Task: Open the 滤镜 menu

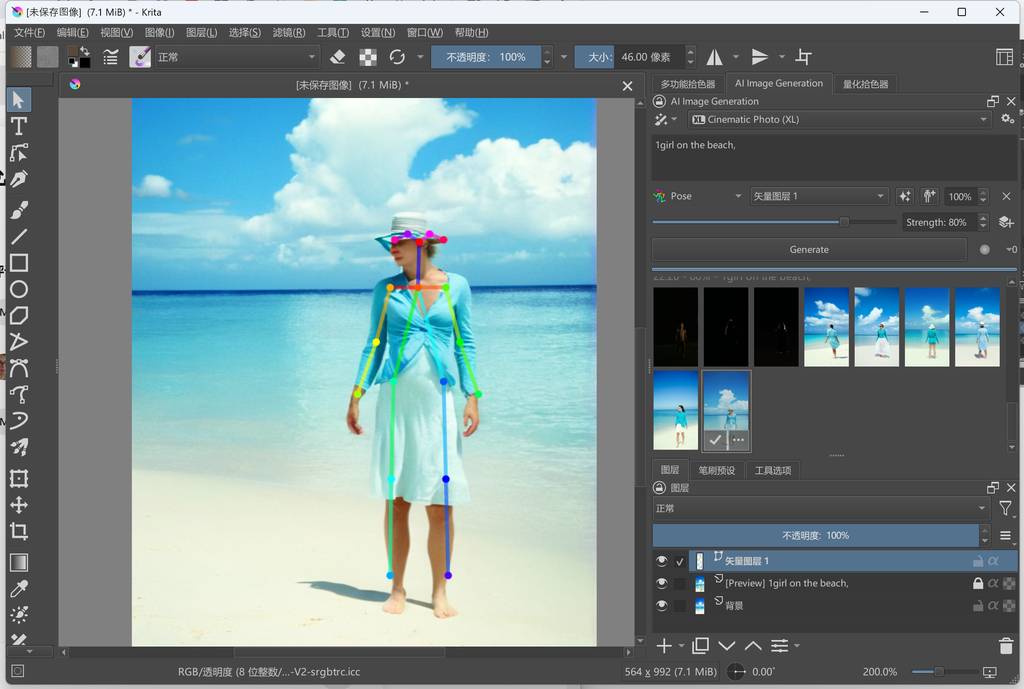Action: tap(288, 32)
